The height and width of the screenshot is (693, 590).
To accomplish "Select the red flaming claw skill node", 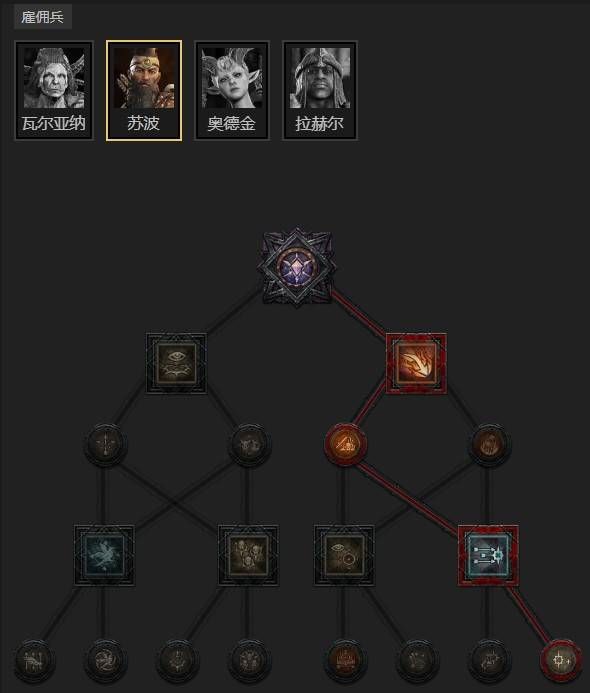I will [416, 363].
